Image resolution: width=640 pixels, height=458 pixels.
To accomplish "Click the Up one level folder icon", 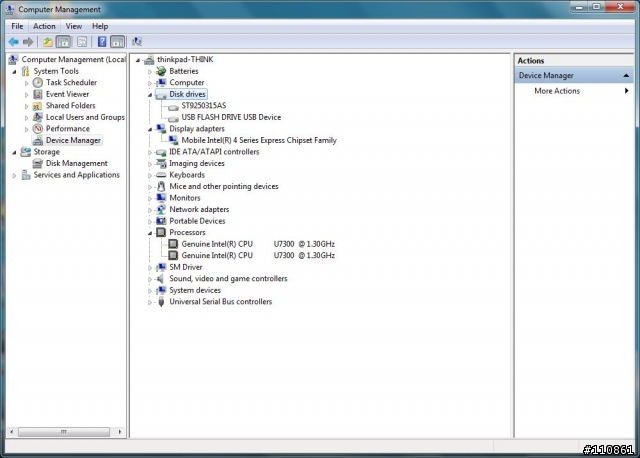I will (48, 42).
